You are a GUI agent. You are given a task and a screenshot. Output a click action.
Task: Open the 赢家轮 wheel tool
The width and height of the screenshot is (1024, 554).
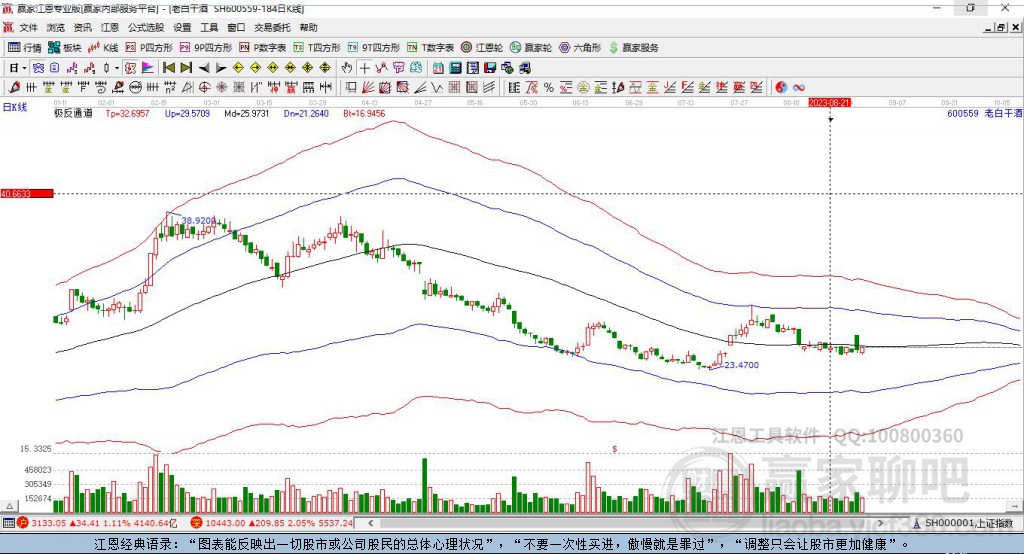pos(531,48)
